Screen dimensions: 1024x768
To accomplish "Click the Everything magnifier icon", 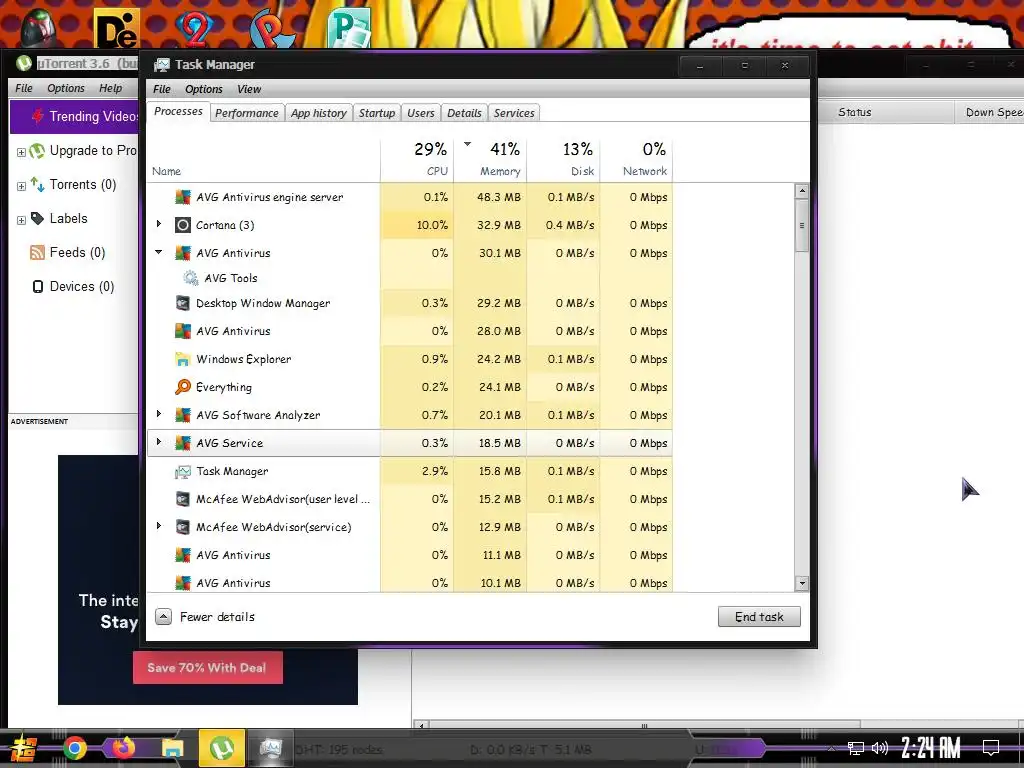I will [x=183, y=387].
